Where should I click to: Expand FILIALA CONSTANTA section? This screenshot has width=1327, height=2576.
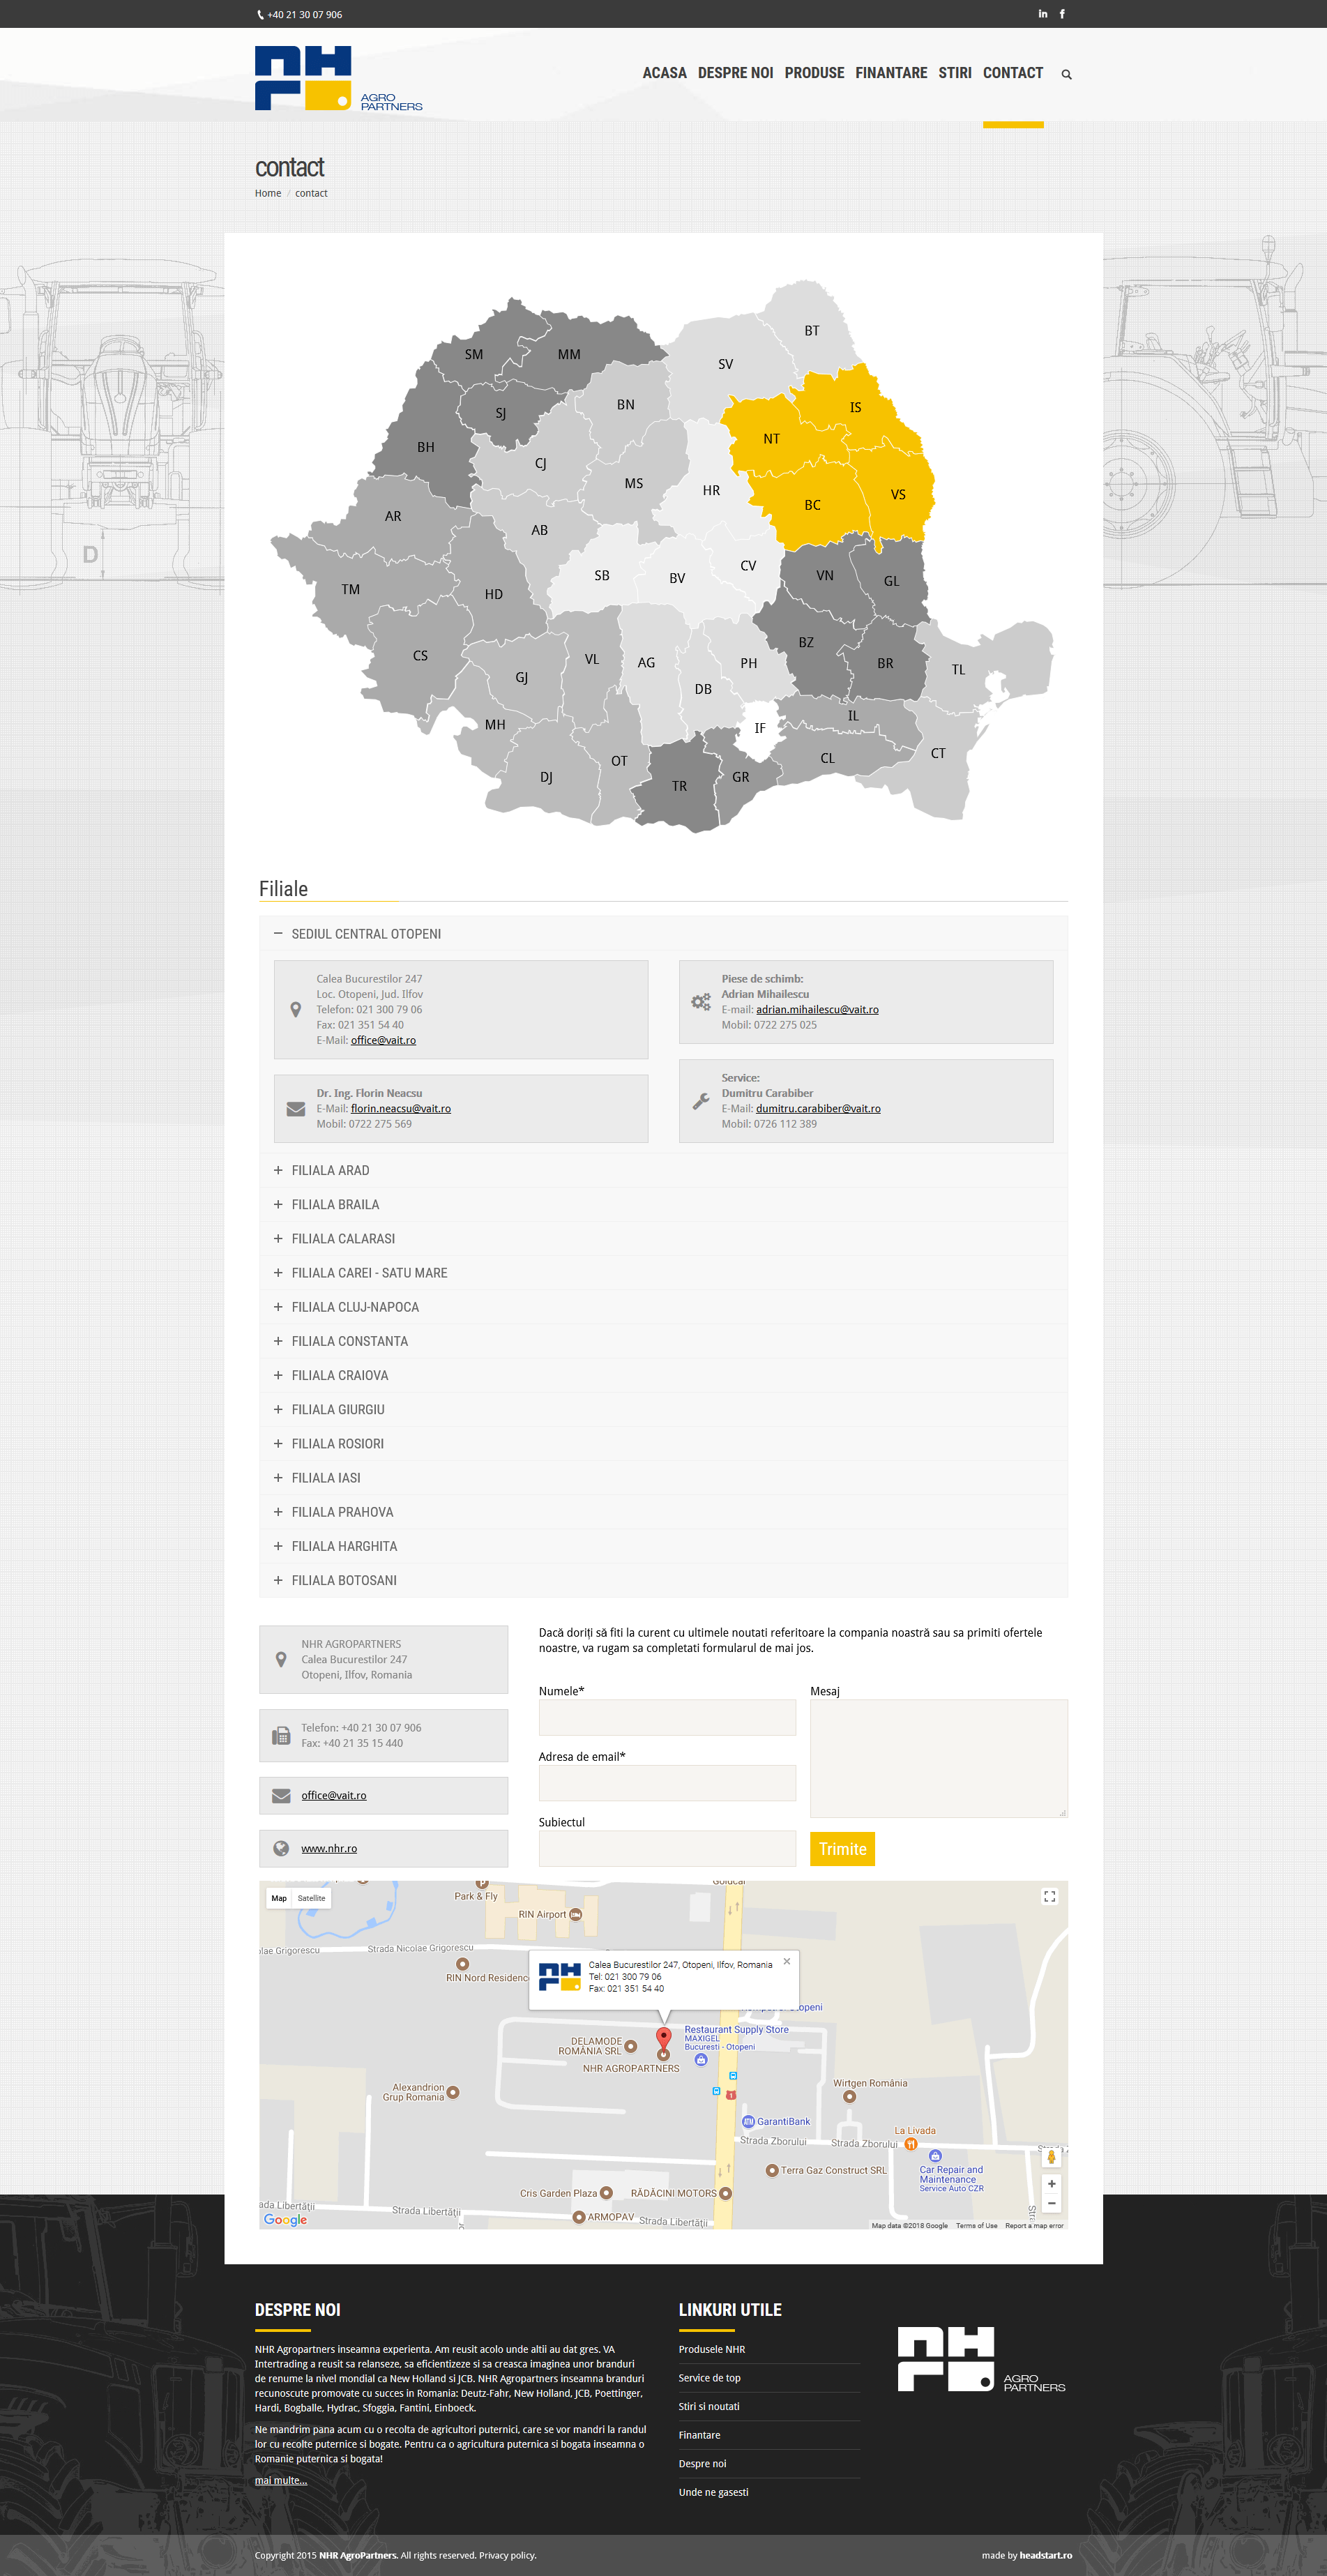click(x=663, y=1341)
